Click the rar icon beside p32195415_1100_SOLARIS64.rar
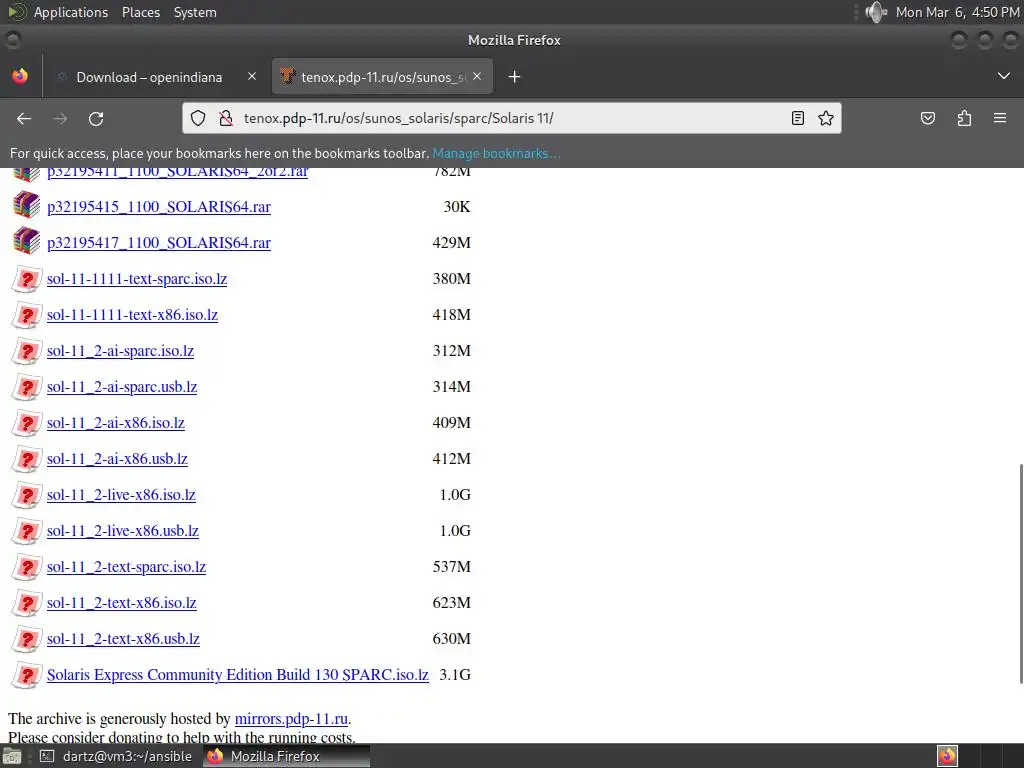 click(27, 205)
